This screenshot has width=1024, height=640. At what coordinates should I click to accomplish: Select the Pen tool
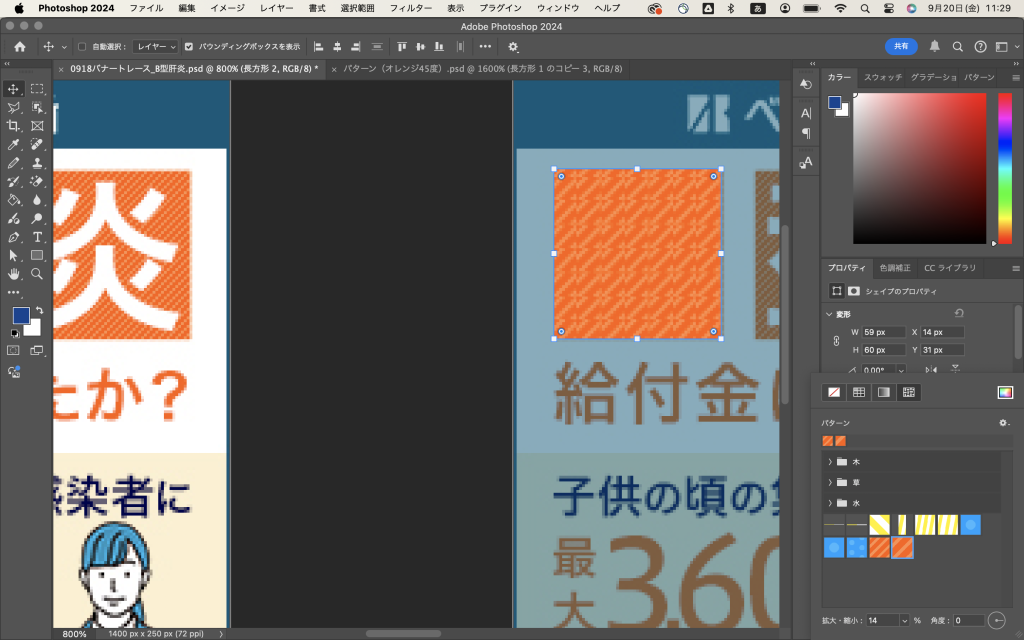(14, 237)
